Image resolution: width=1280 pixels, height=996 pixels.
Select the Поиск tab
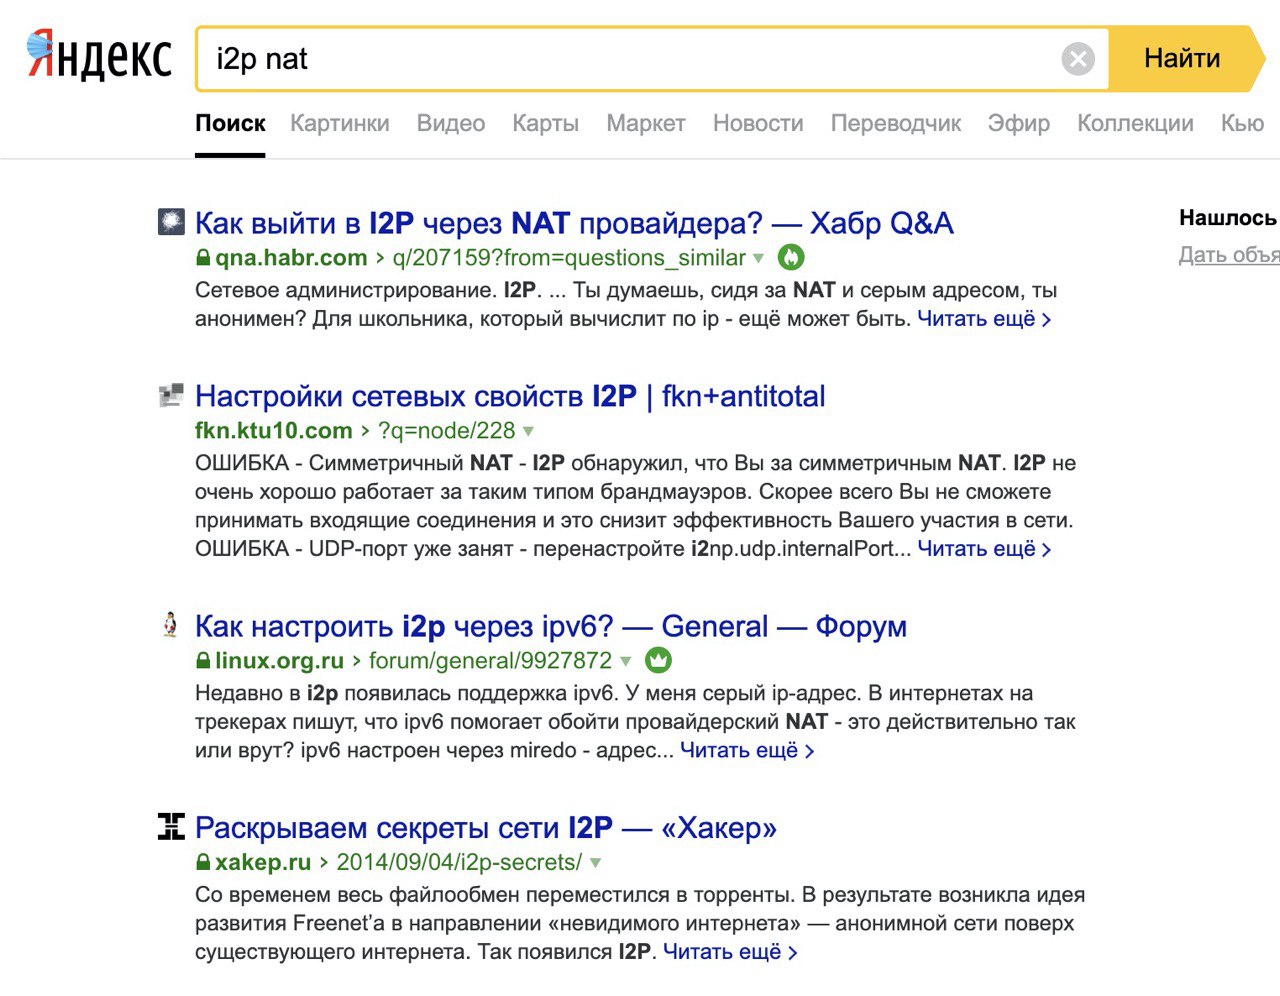point(230,123)
